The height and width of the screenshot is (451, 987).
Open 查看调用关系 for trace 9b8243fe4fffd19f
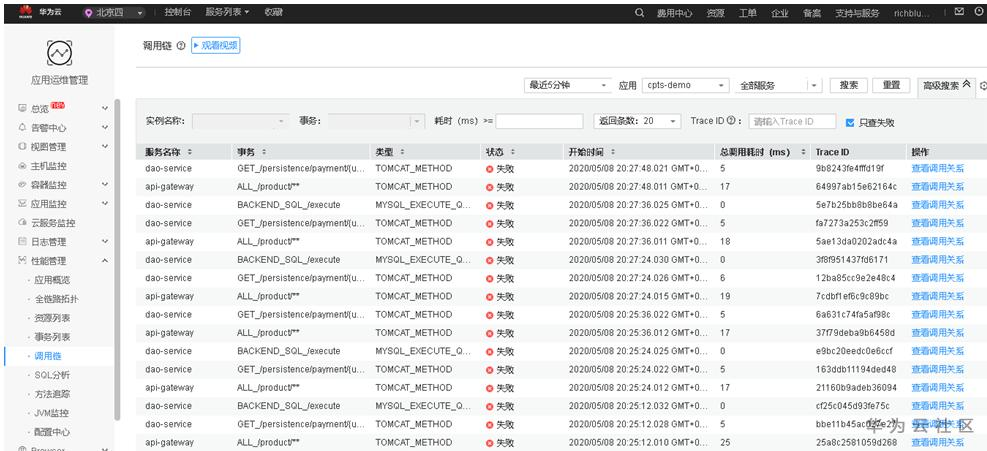tap(937, 168)
